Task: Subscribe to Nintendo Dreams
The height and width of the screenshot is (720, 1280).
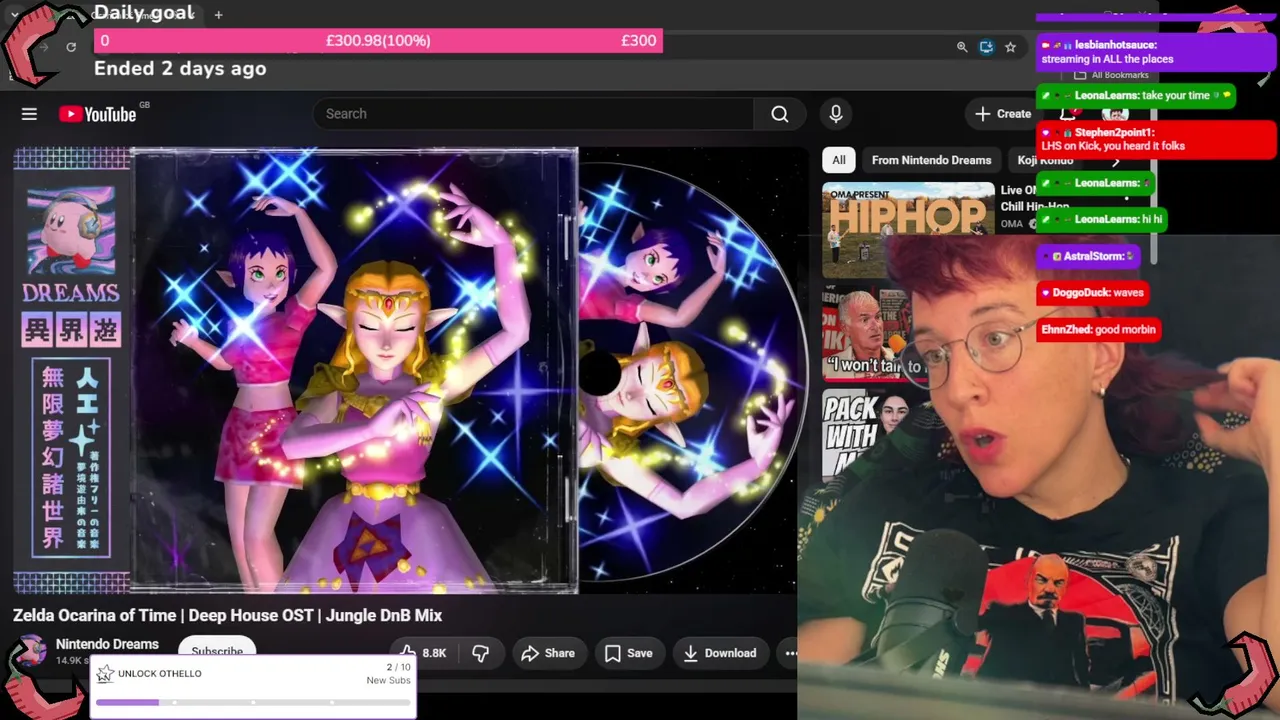Action: tap(217, 650)
